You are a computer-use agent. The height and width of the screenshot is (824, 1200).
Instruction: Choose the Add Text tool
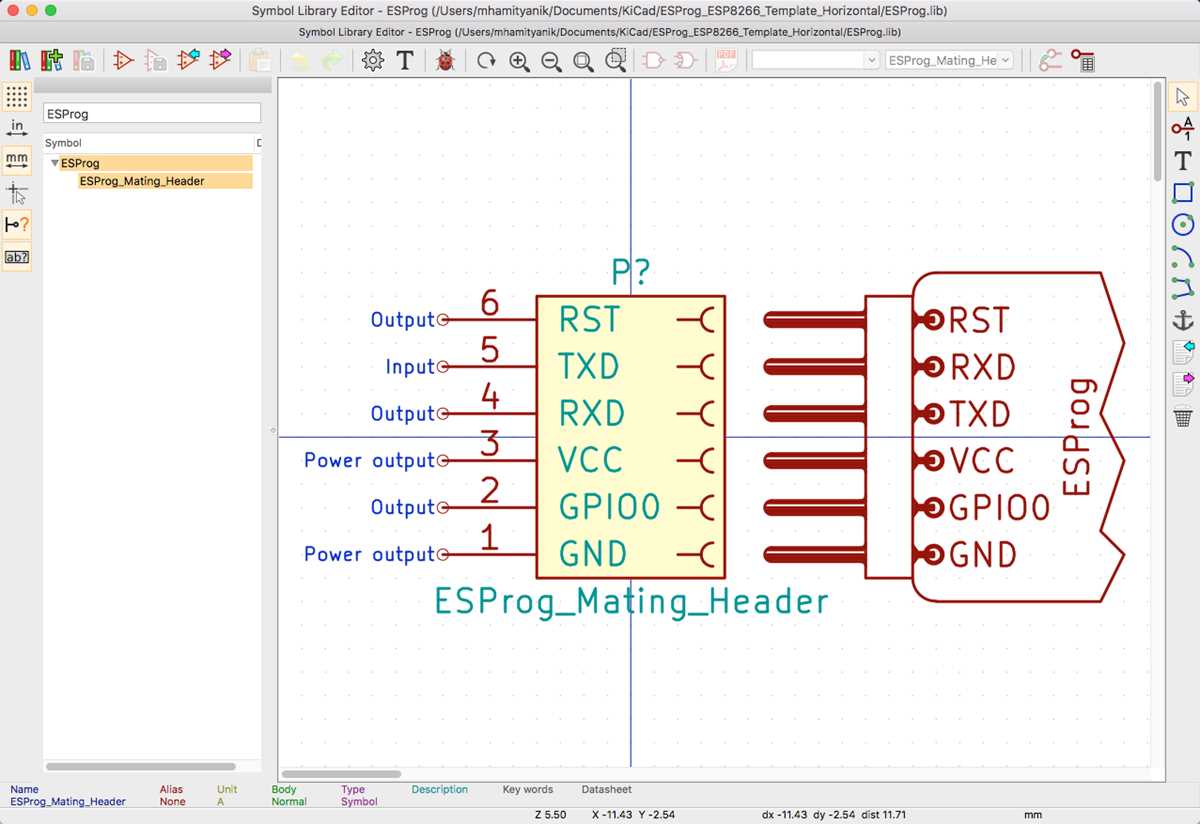click(x=1183, y=160)
